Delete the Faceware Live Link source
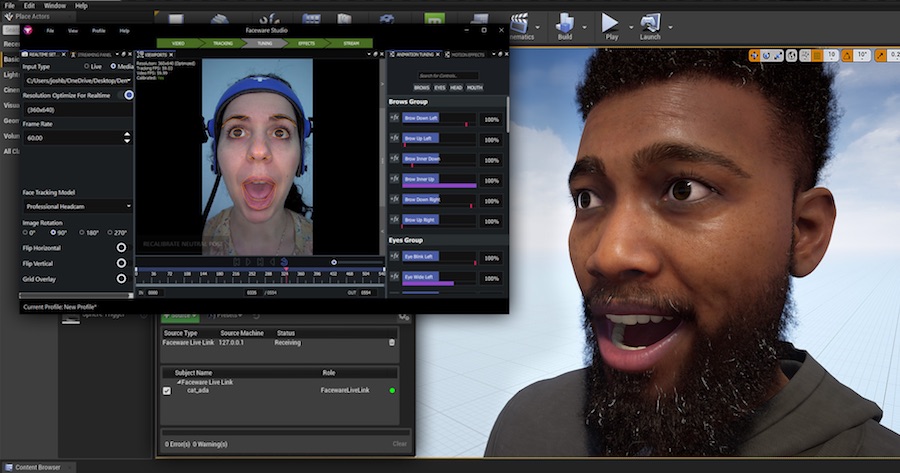 (391, 342)
